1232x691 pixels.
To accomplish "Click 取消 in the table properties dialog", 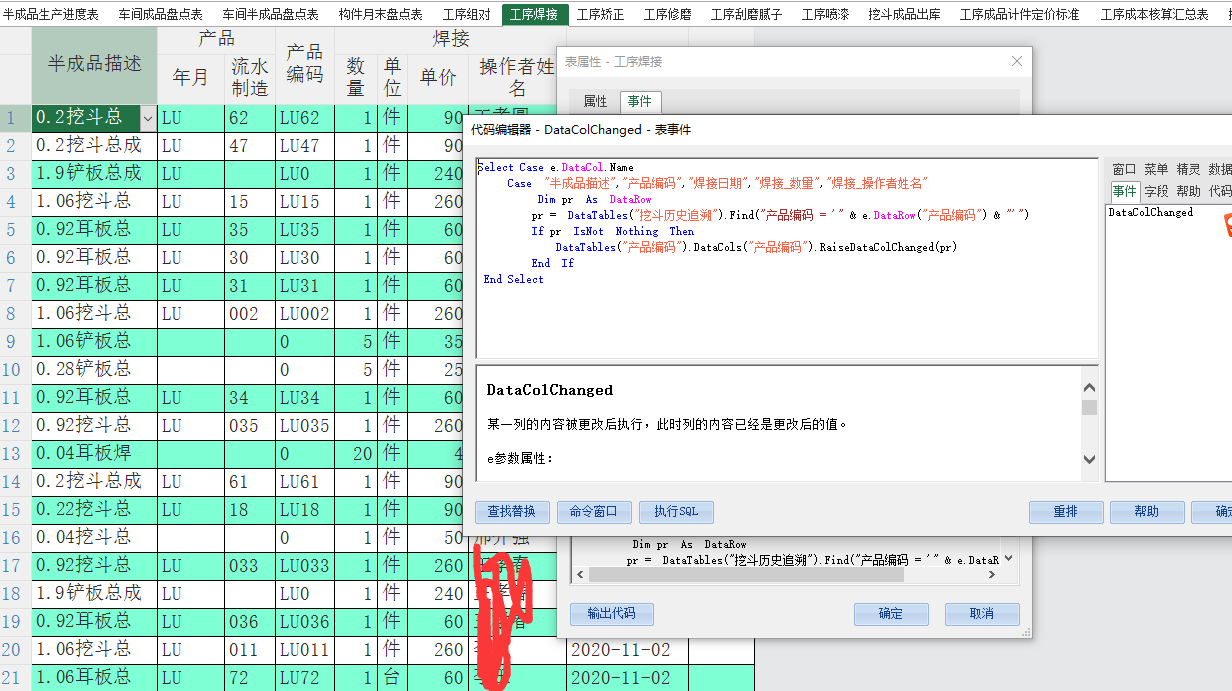I will click(x=982, y=614).
